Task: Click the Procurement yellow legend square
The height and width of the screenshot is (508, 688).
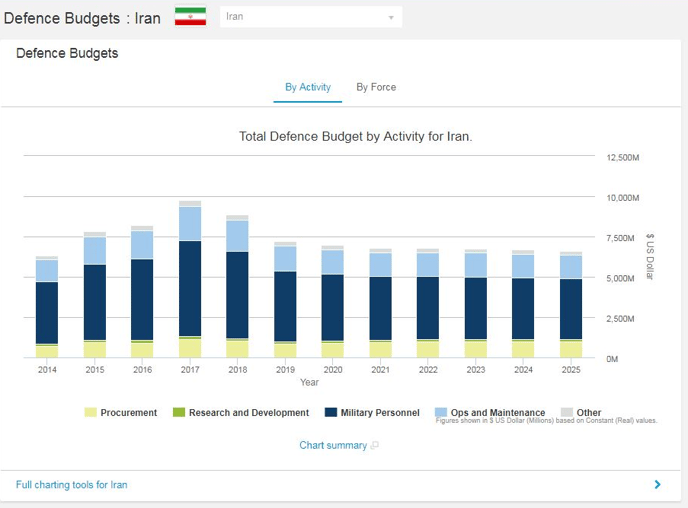Action: 91,413
